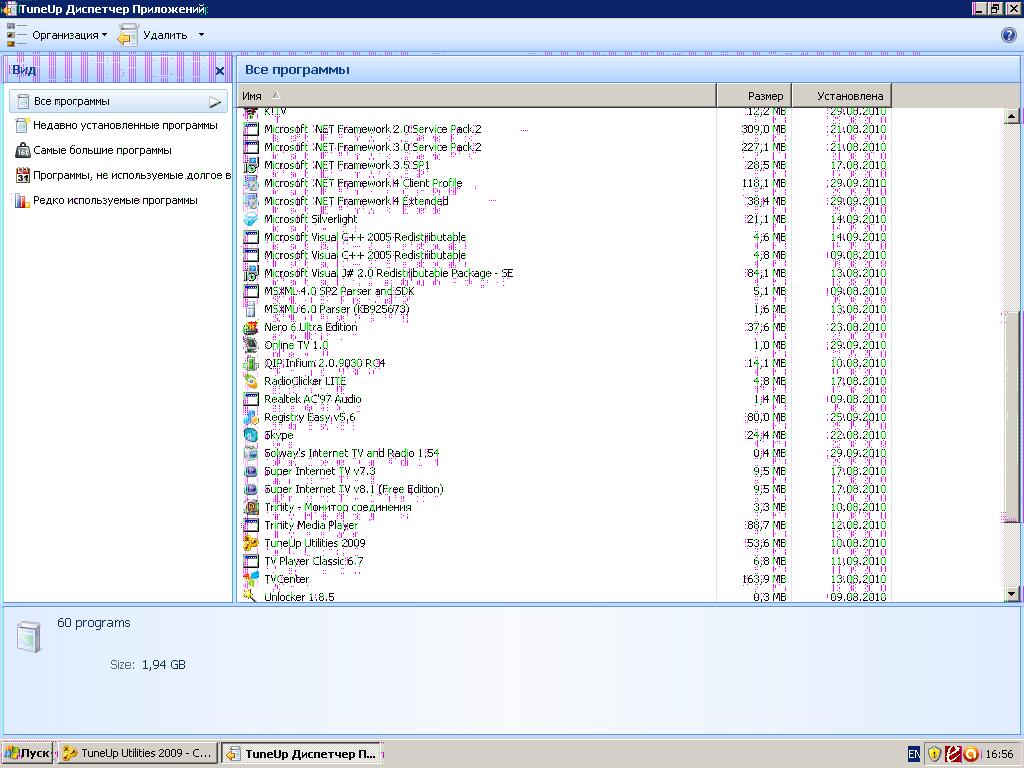Click the TVCenter program icon

[x=251, y=579]
